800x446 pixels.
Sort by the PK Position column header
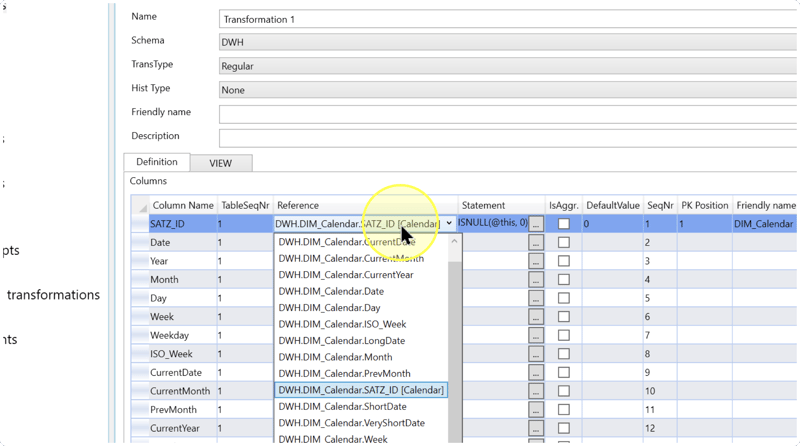click(x=705, y=205)
